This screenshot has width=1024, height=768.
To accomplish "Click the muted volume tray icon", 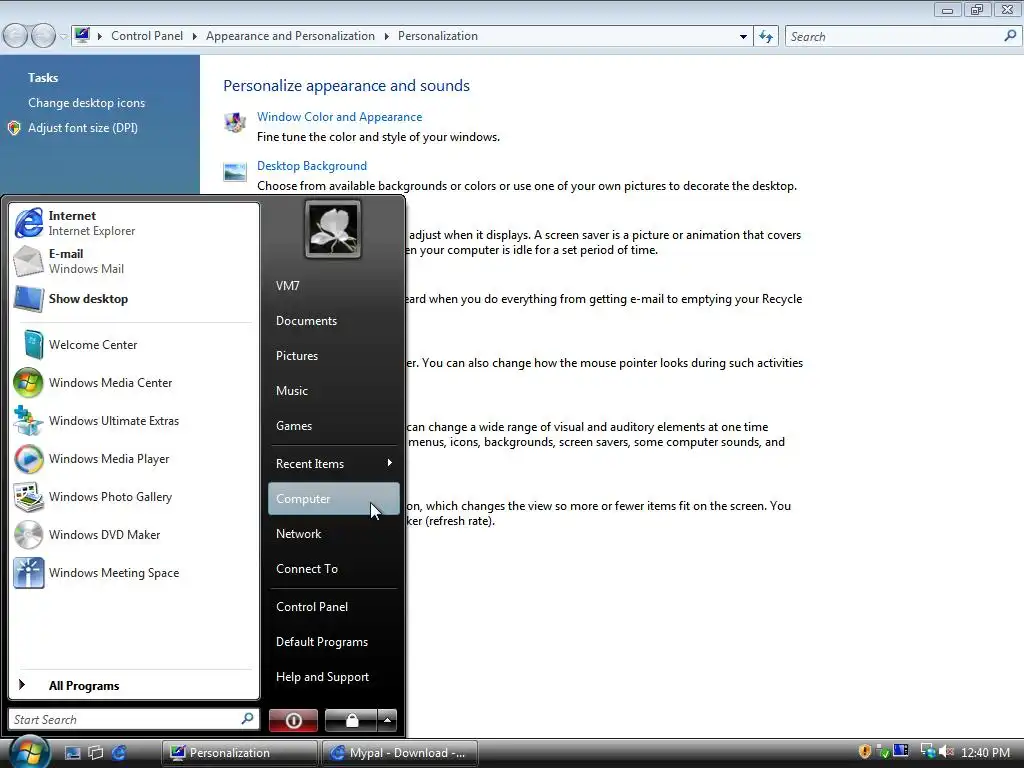I will pyautogui.click(x=946, y=752).
